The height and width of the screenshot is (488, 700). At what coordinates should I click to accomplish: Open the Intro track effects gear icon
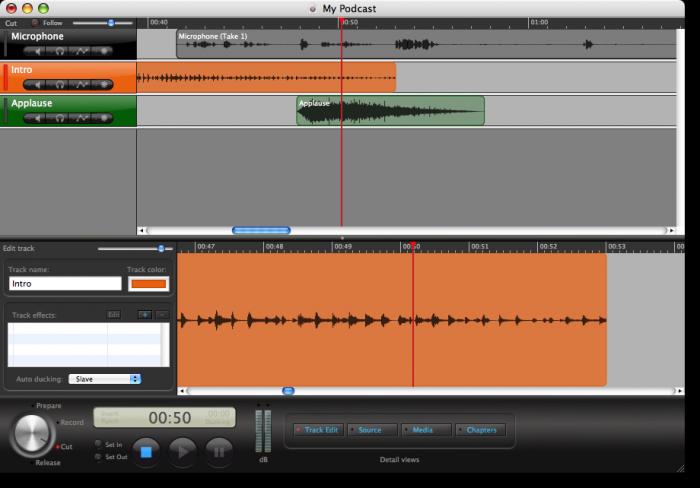click(x=104, y=85)
